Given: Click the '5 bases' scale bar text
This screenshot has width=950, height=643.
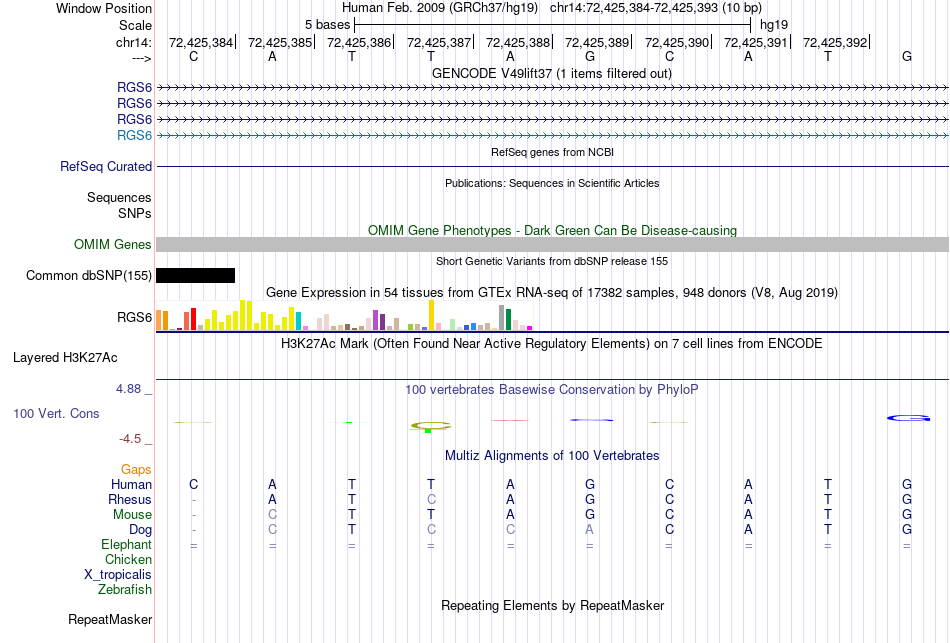Looking at the screenshot, I should [327, 25].
